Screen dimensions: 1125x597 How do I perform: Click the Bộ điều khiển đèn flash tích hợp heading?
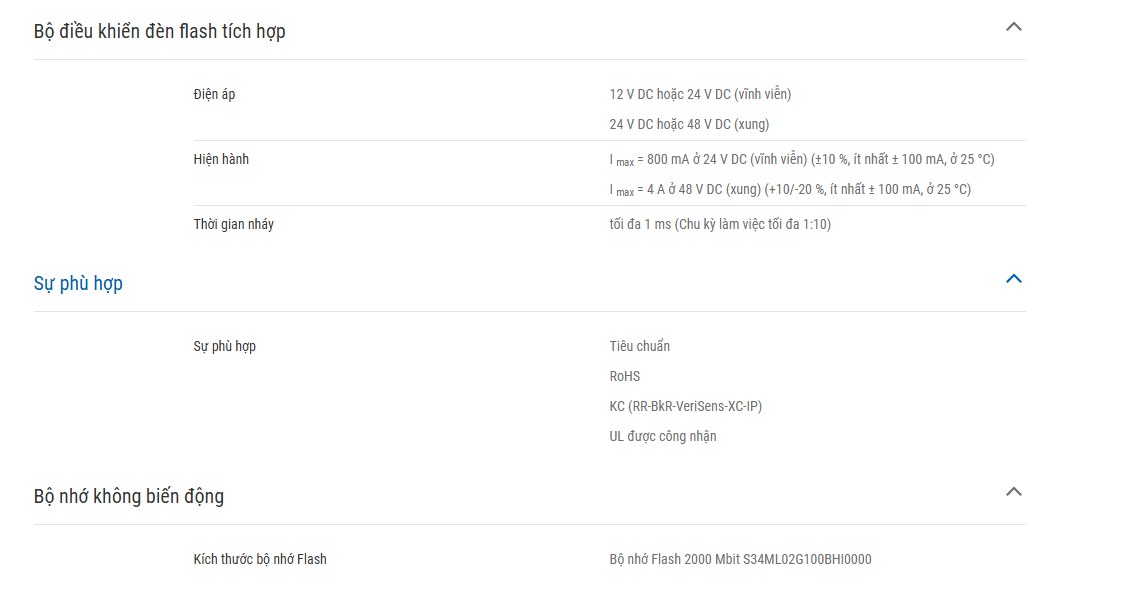[x=159, y=32]
